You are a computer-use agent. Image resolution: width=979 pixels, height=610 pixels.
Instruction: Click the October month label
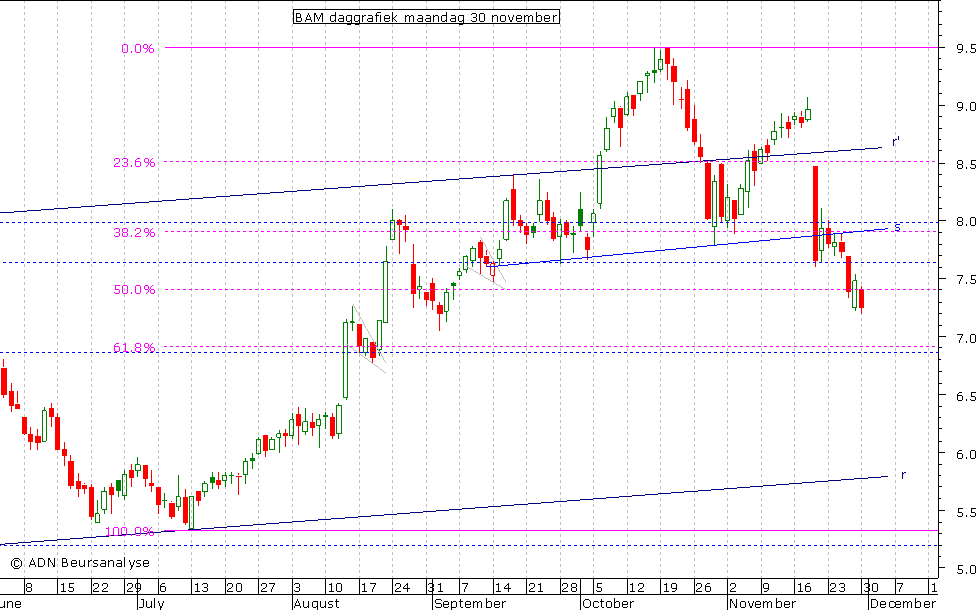(x=608, y=603)
